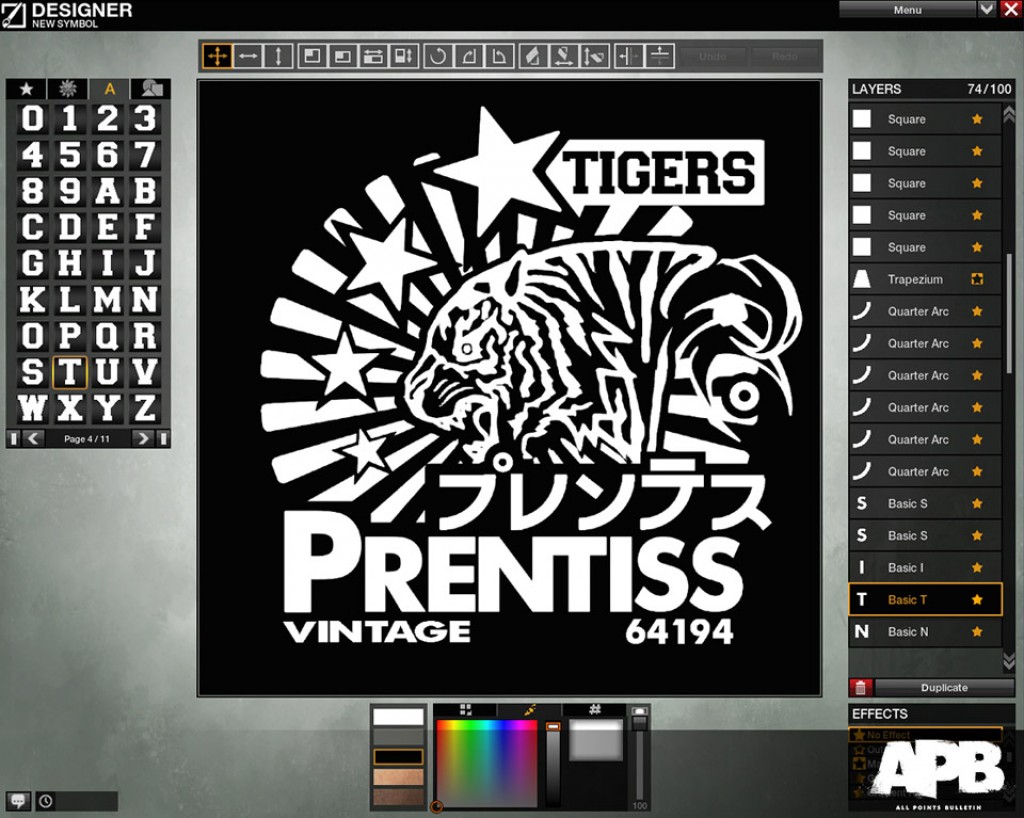Open the chat bubble icon

click(x=18, y=801)
